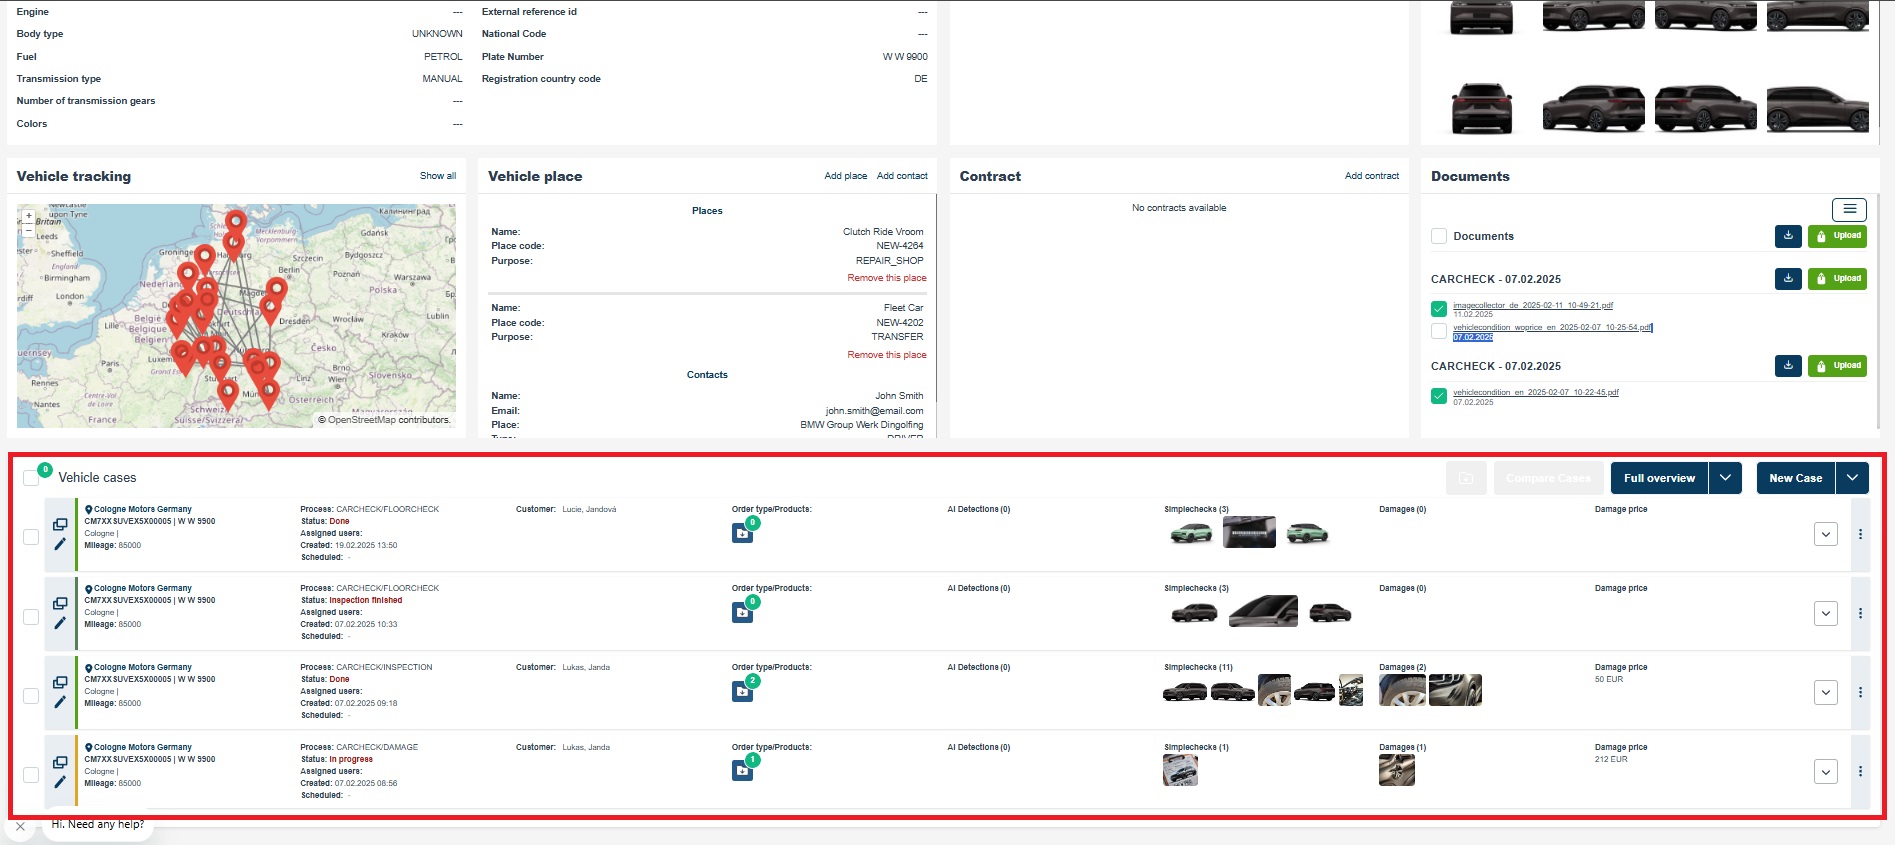Expand the Inspection finished case row chevron
1895x845 pixels.
coord(1825,613)
